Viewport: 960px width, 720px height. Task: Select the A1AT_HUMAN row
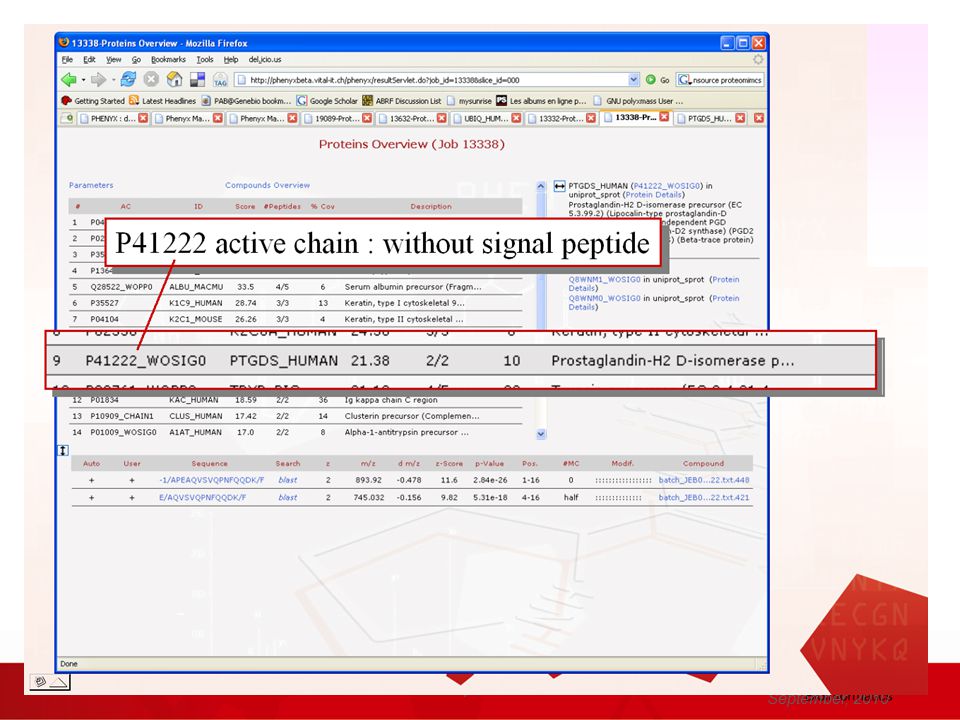296,432
